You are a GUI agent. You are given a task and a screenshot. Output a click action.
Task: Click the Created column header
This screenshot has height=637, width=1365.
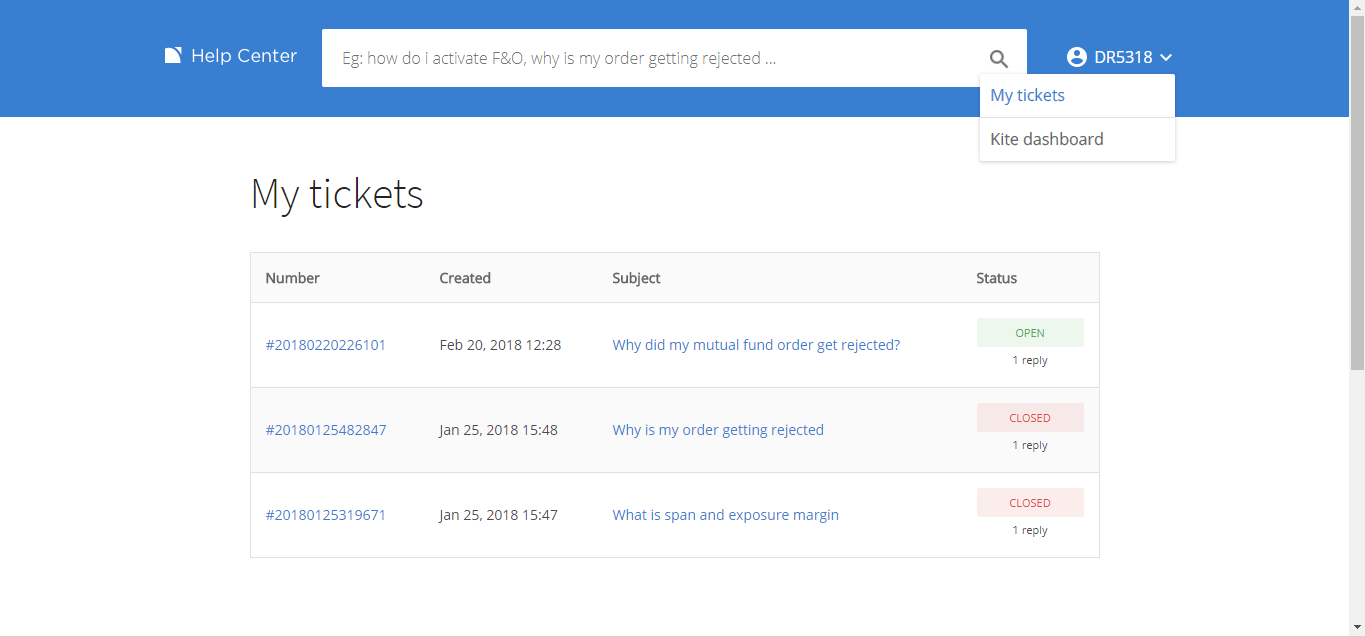[465, 278]
